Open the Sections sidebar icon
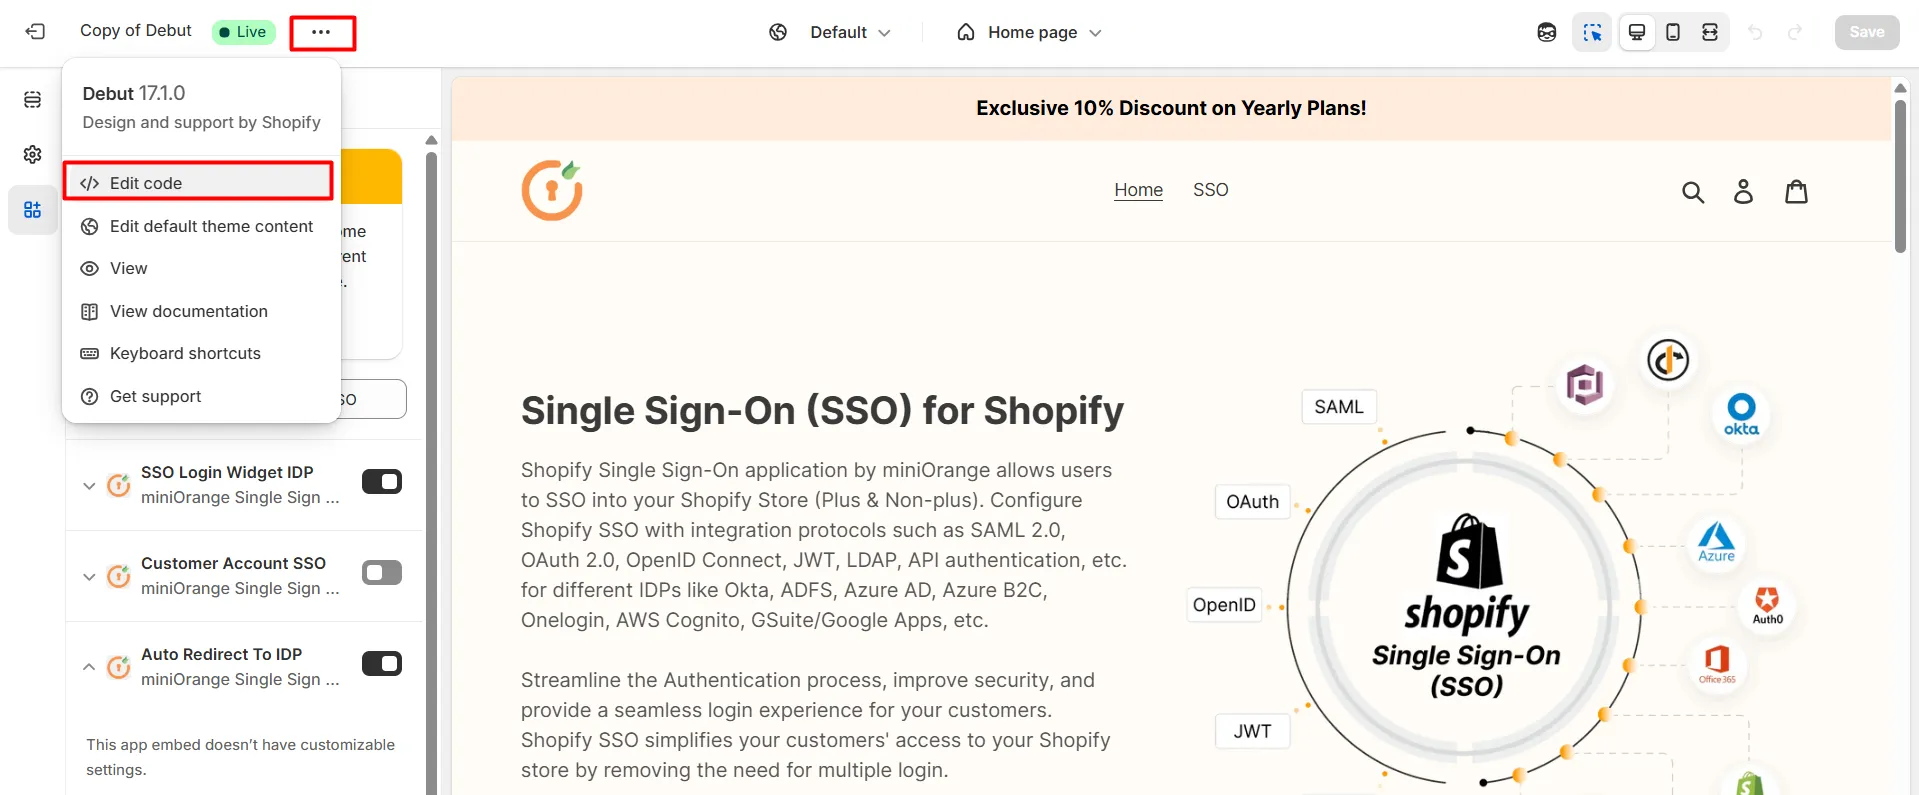Image resolution: width=1919 pixels, height=795 pixels. tap(33, 99)
